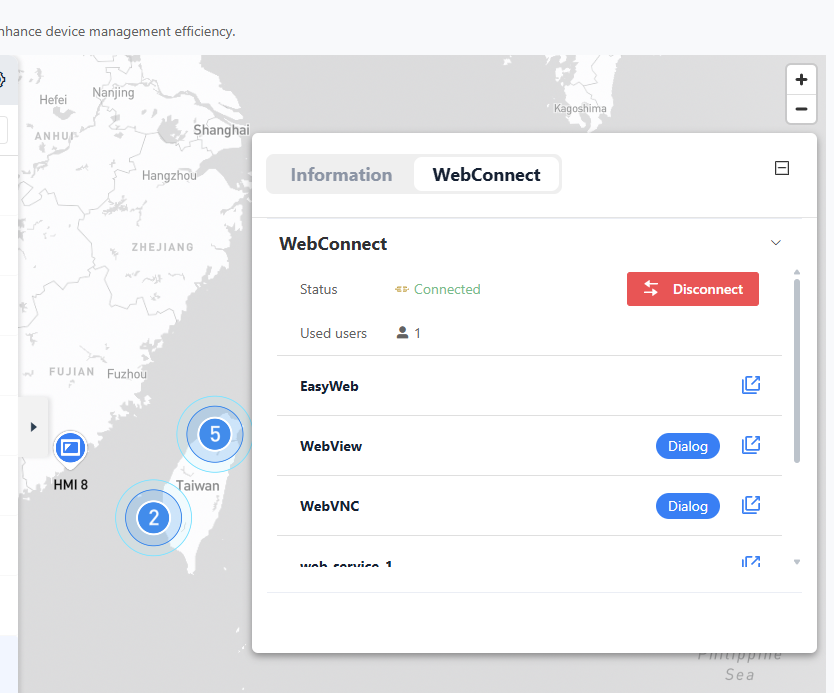This screenshot has width=834, height=693.
Task: Switch to the Information tab
Action: point(341,175)
